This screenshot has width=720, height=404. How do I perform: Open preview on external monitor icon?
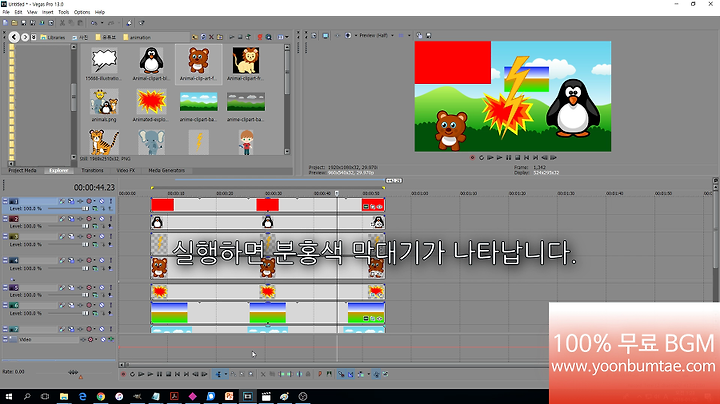click(326, 35)
